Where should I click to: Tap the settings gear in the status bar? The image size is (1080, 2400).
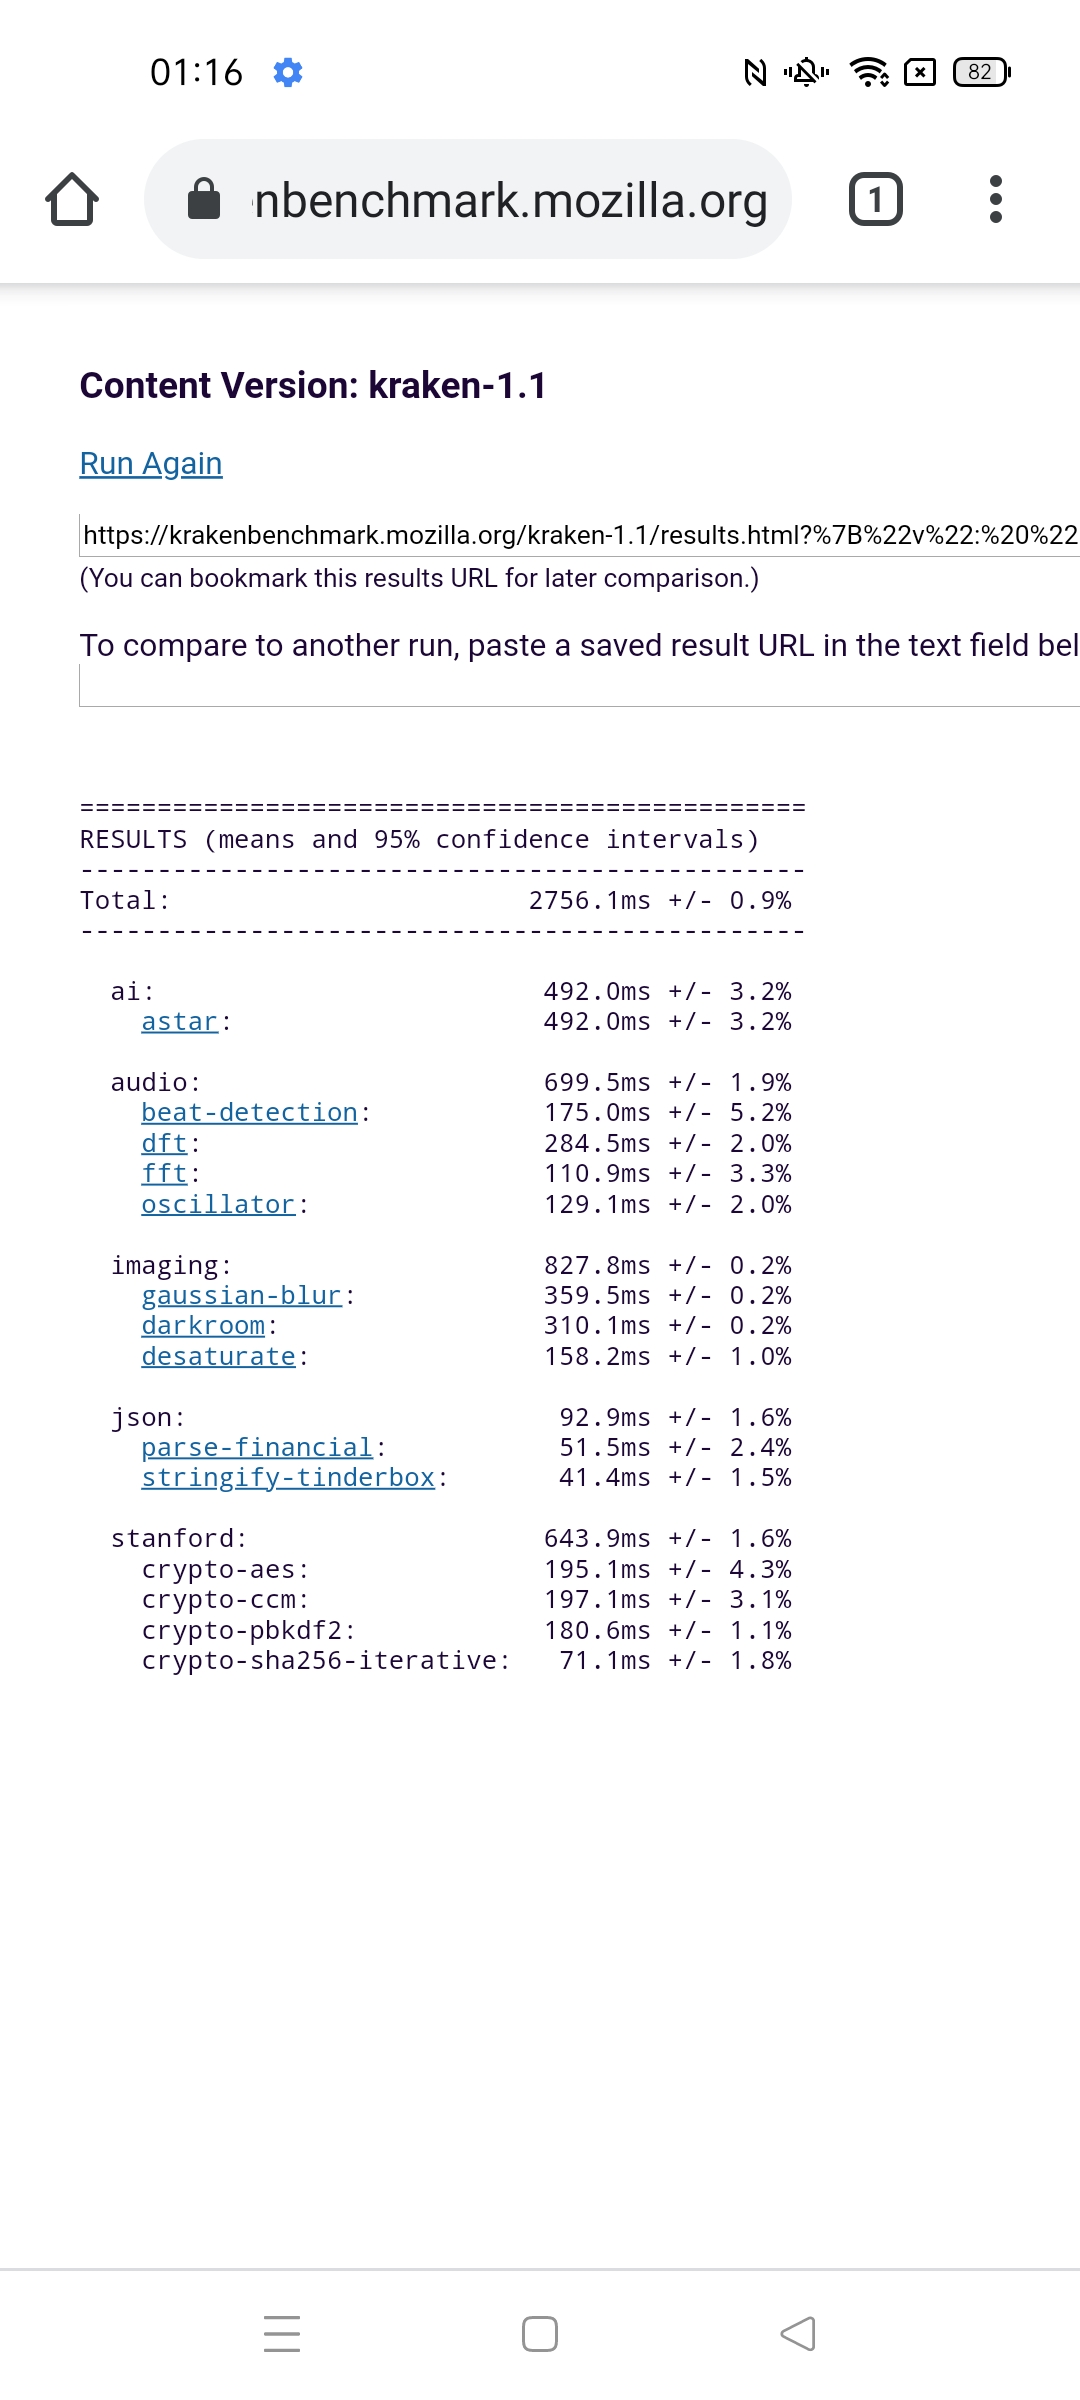point(288,72)
